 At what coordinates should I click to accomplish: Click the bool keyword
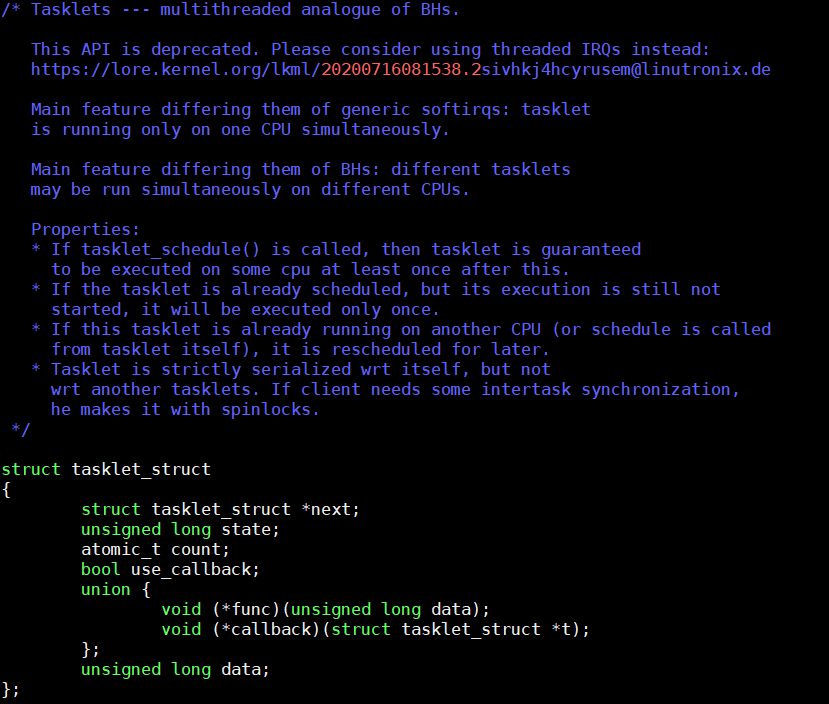pos(101,569)
